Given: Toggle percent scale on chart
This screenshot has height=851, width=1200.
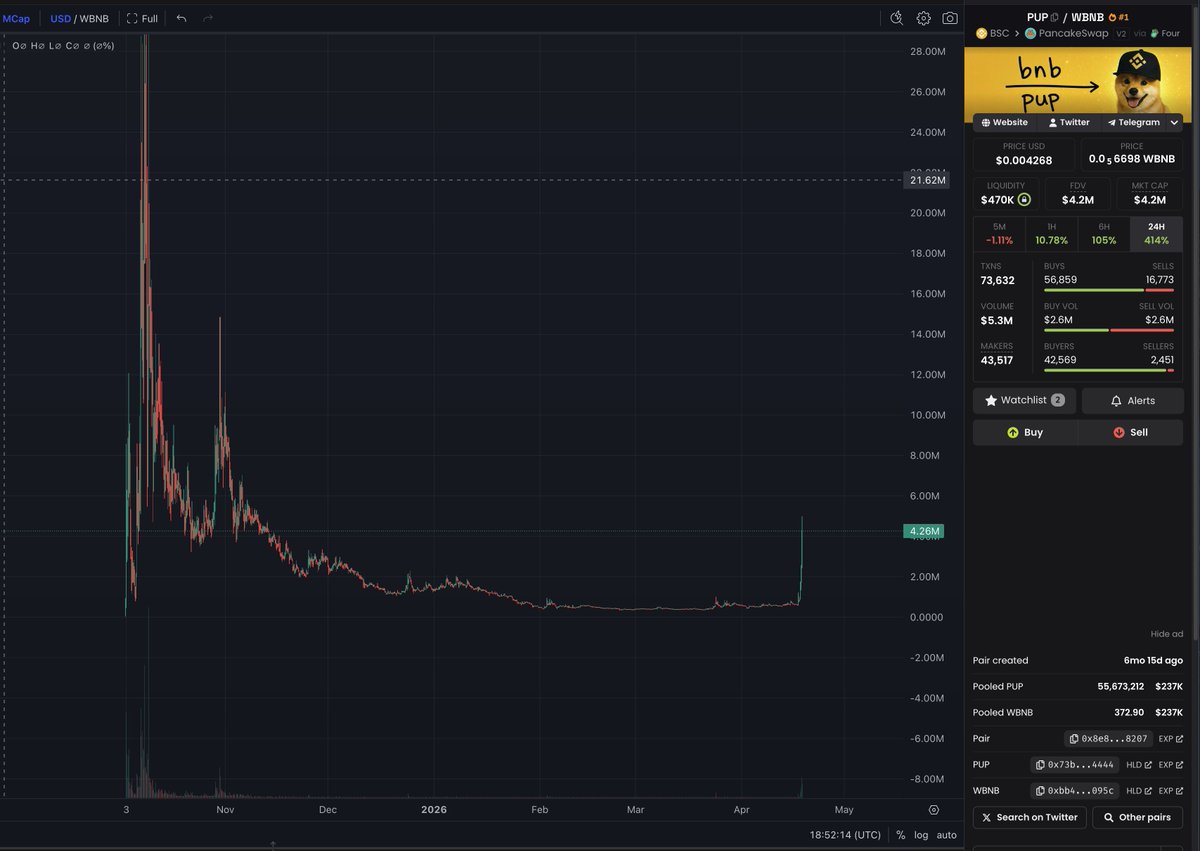Looking at the screenshot, I should pyautogui.click(x=900, y=834).
